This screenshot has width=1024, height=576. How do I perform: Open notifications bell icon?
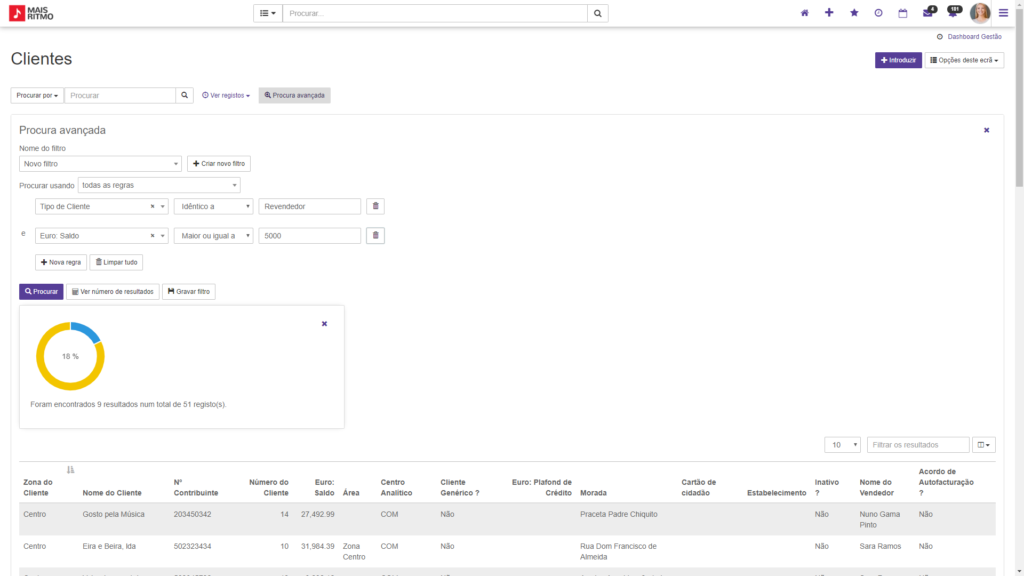pyautogui.click(x=953, y=13)
